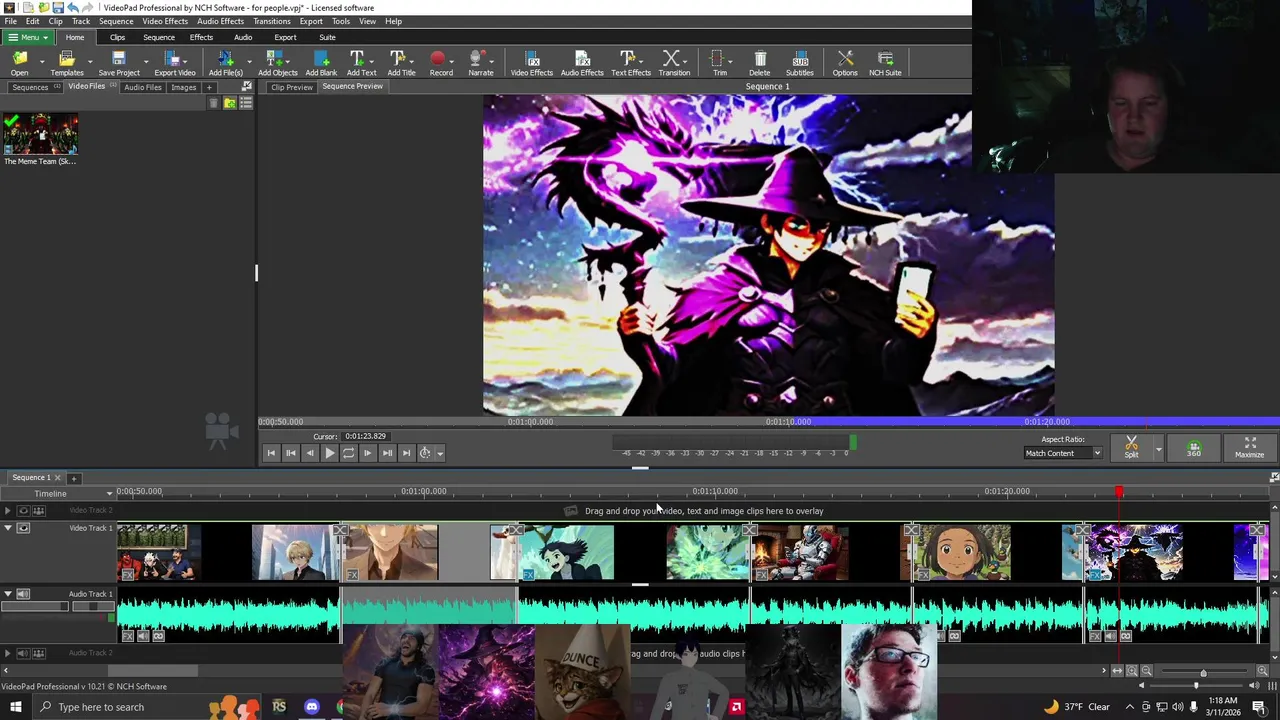The width and height of the screenshot is (1280, 720).
Task: Collapse Video Track 1 with its triangle
Action: 8,528
